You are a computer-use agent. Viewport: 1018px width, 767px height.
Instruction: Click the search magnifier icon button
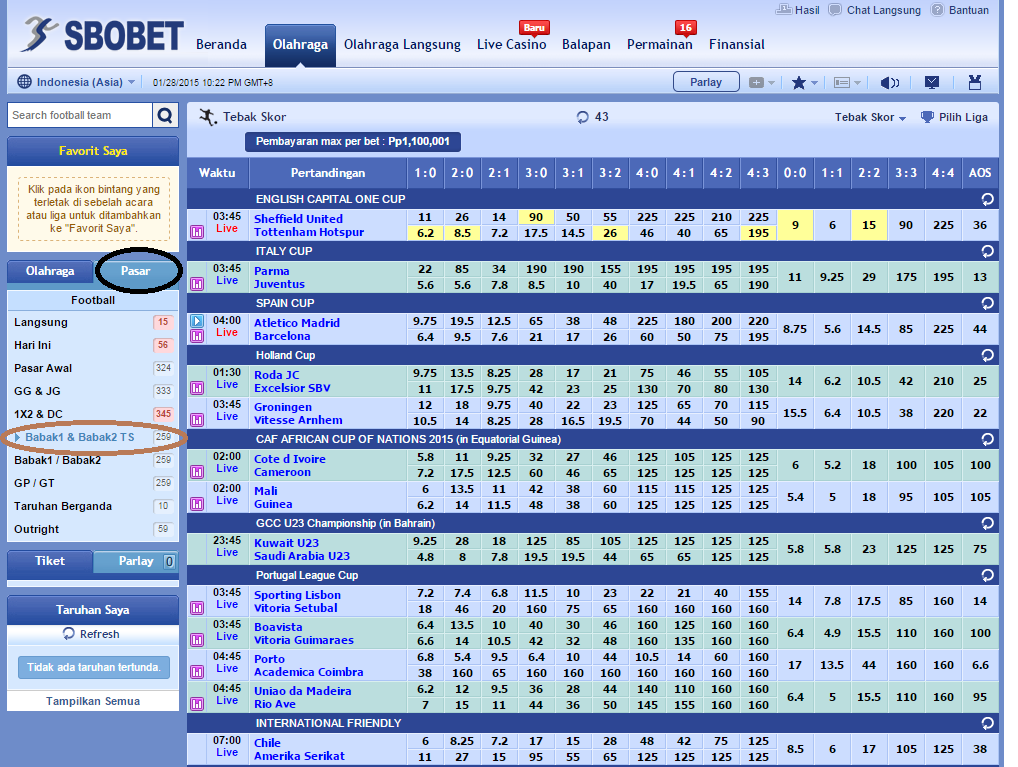click(165, 116)
